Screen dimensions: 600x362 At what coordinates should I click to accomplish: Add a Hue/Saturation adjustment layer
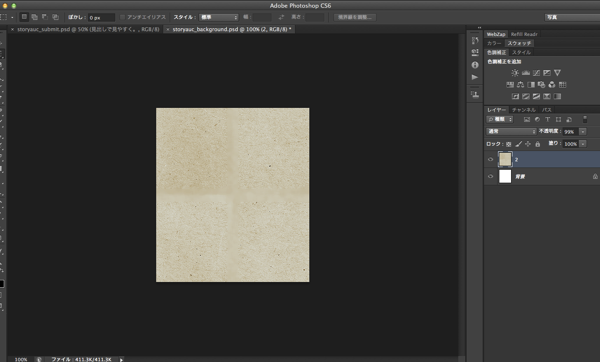(x=510, y=85)
